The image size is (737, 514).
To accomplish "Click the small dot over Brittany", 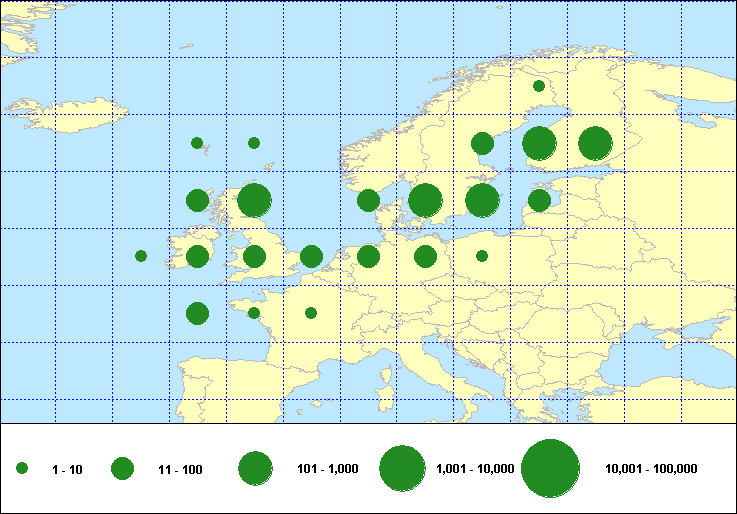I will pyautogui.click(x=254, y=313).
